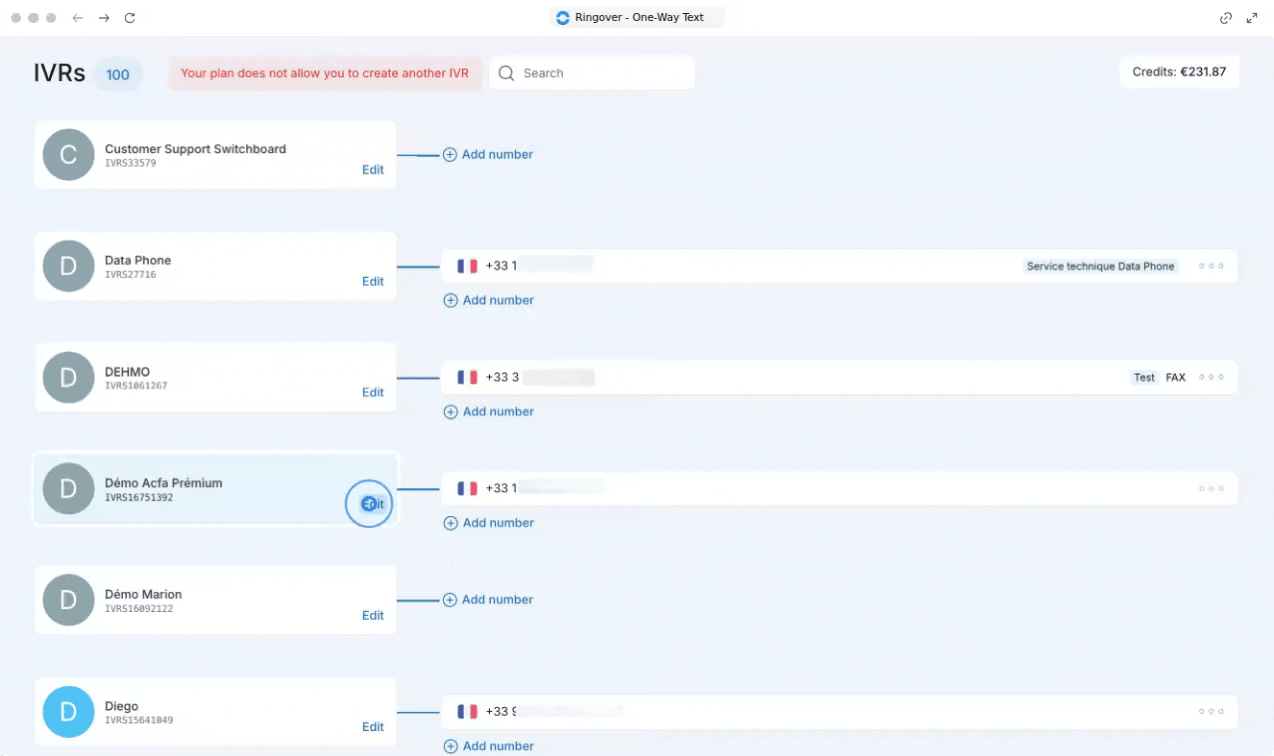Click the Démo Marion avatar circle
This screenshot has width=1274, height=756.
68,600
